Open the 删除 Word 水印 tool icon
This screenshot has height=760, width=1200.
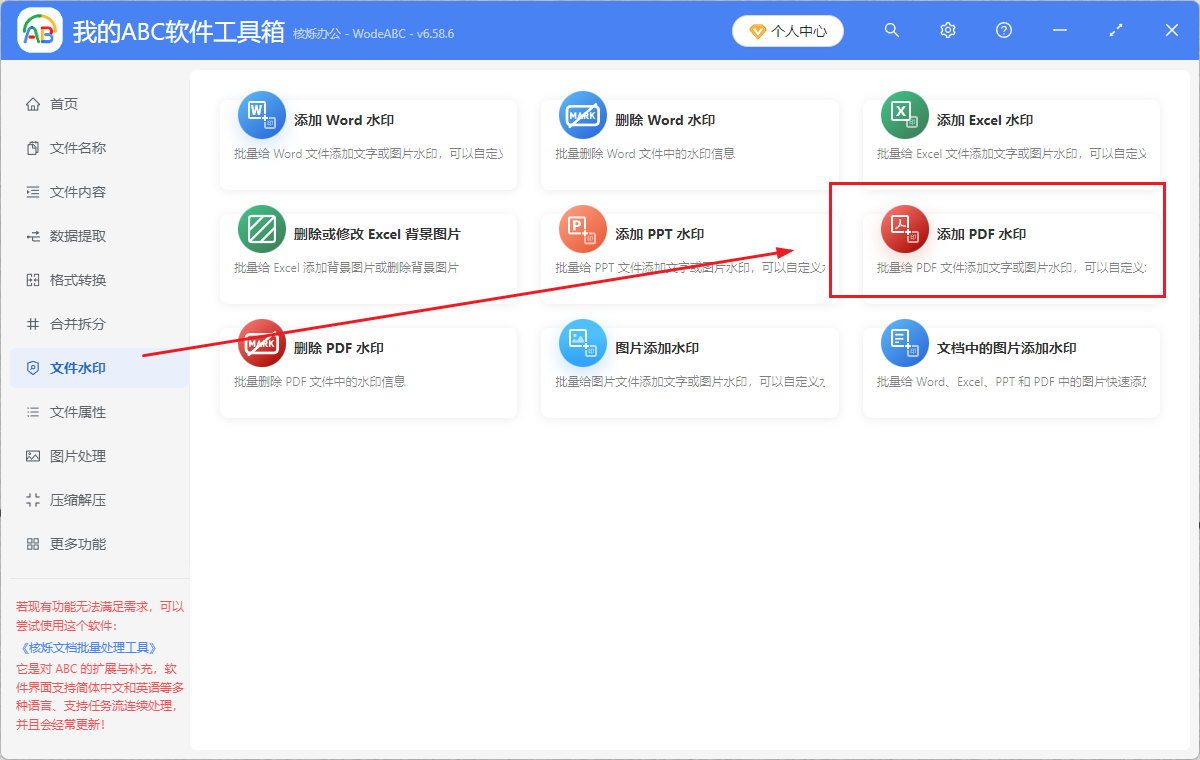point(583,114)
